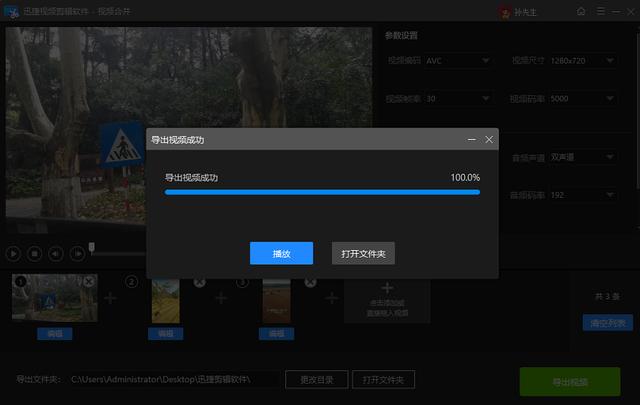The width and height of the screenshot is (640, 405).
Task: Open the hamburger menu in the title bar
Action: pyautogui.click(x=601, y=11)
